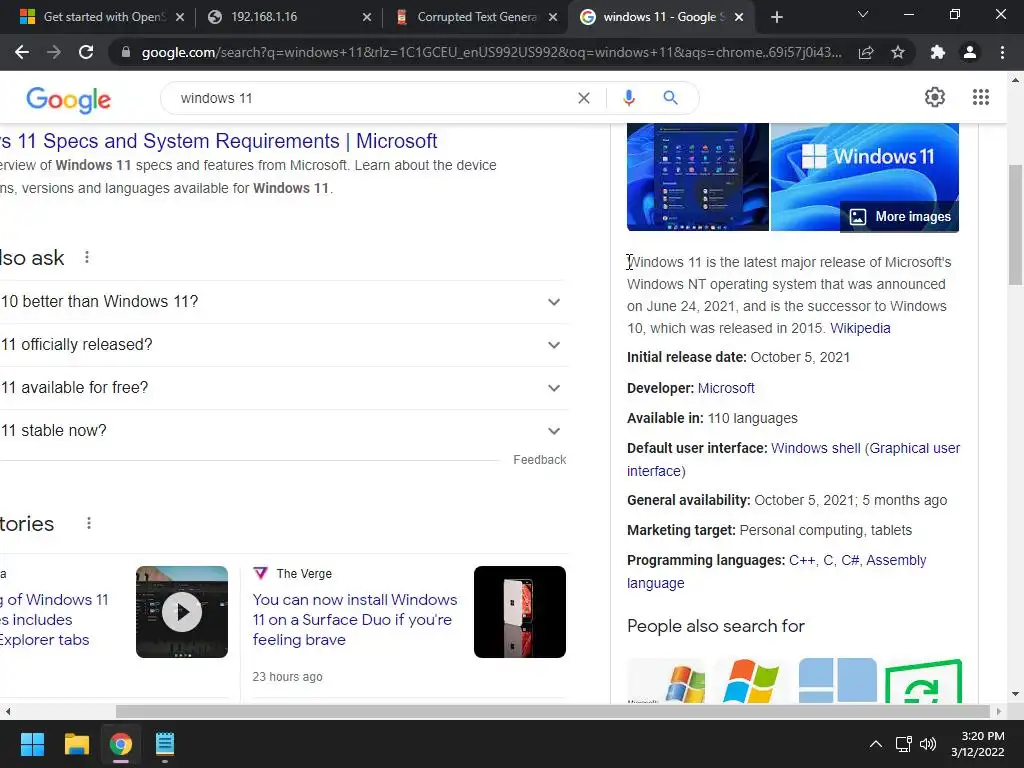Open options next to People also ask
This screenshot has height=768, width=1024.
[x=87, y=257]
